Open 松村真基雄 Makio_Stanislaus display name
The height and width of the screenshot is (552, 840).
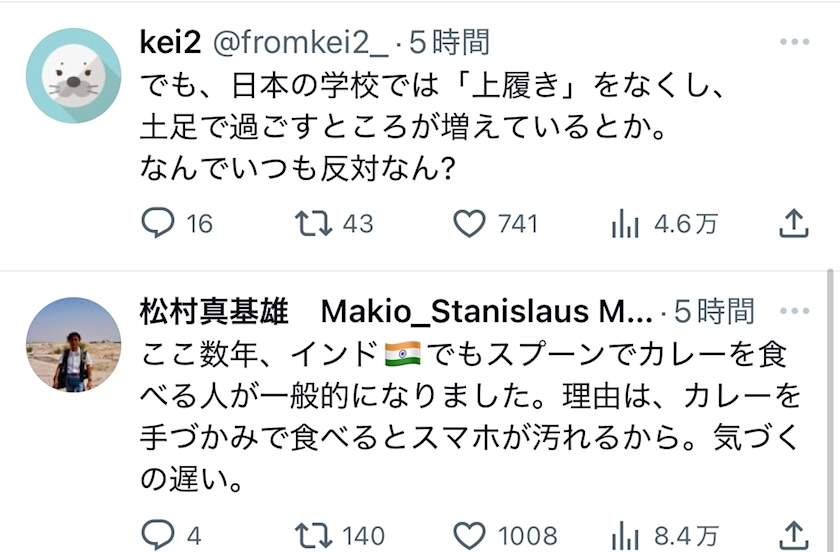(396, 311)
